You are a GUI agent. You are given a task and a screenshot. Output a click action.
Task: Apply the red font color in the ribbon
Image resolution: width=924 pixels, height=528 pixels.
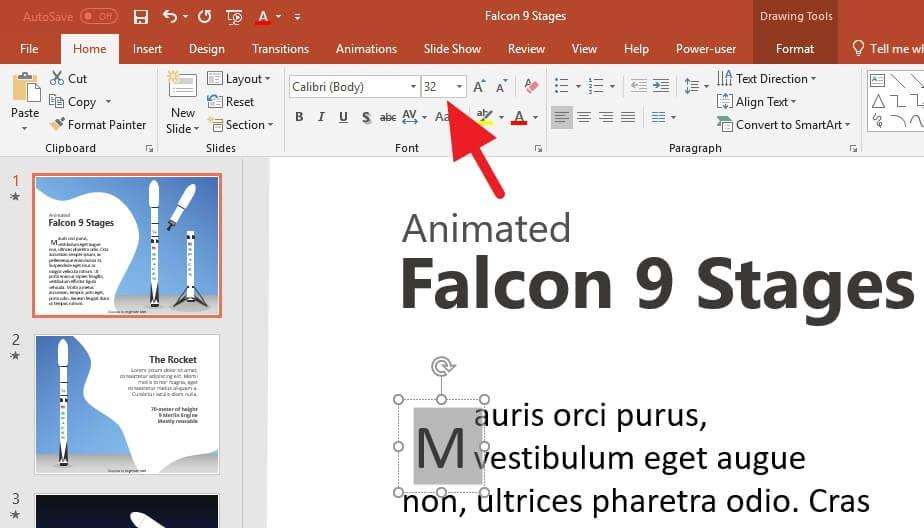tap(519, 117)
